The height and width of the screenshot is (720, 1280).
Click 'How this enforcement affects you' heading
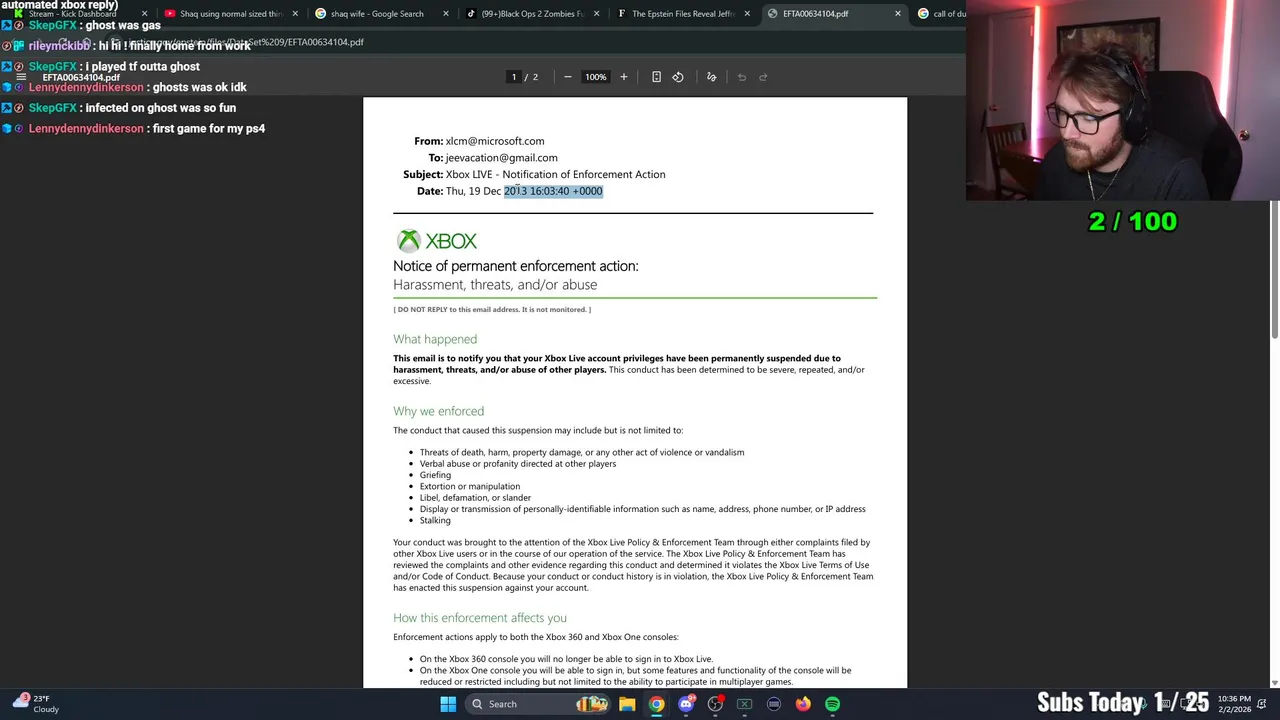coord(480,618)
